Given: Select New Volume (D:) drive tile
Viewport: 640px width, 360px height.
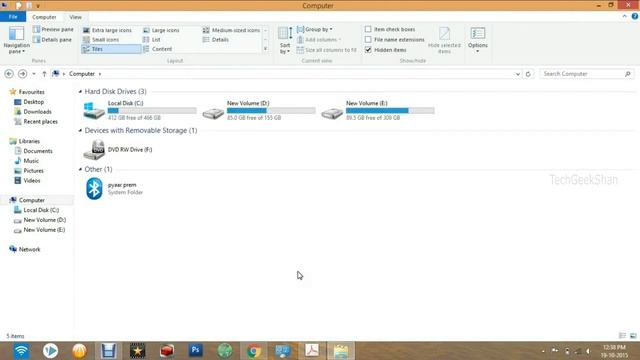Looking at the screenshot, I should [259, 110].
